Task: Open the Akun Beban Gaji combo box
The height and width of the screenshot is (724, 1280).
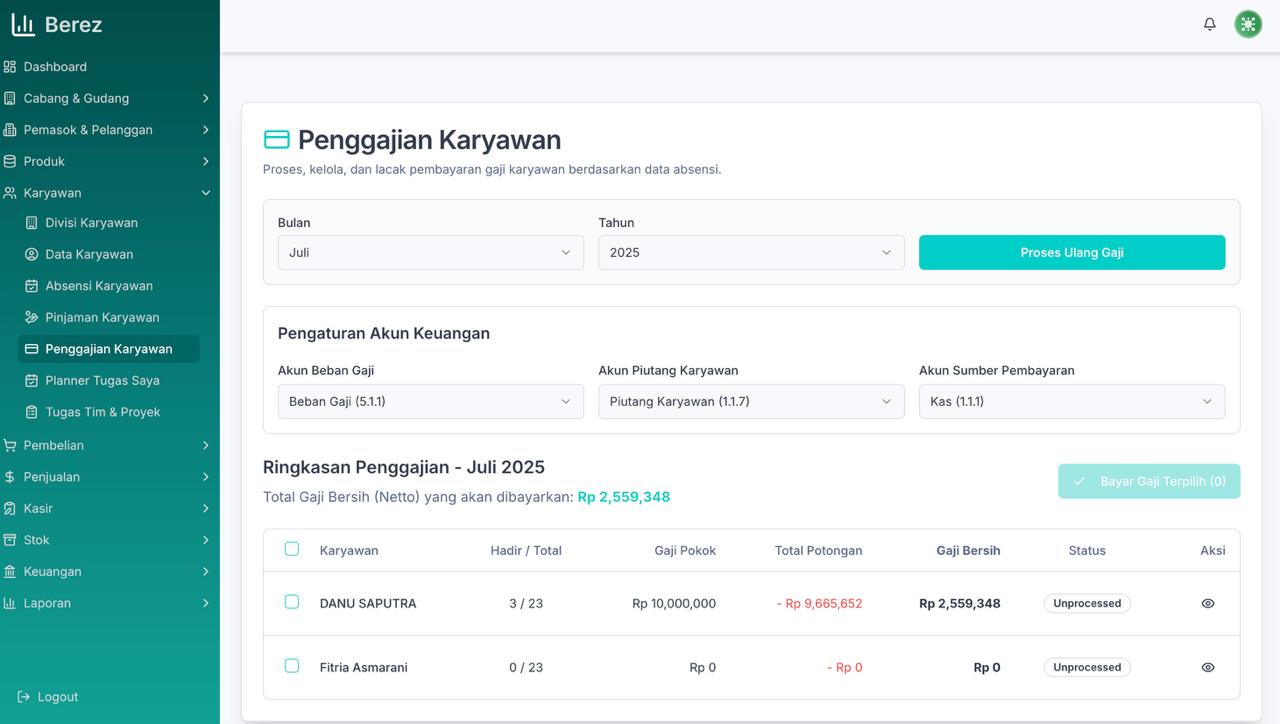Action: tap(430, 401)
